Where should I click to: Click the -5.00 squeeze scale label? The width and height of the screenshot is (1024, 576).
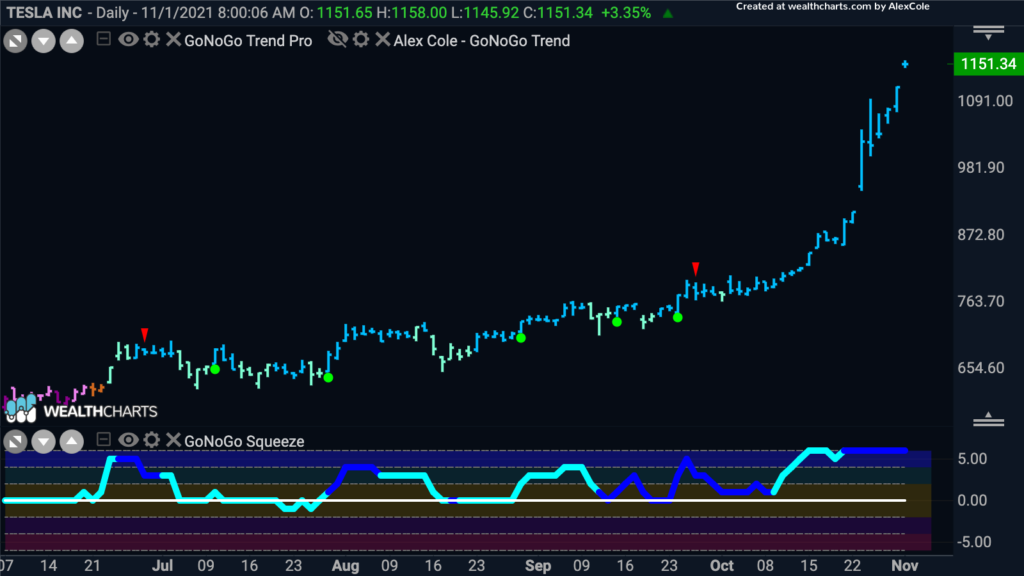tap(974, 542)
